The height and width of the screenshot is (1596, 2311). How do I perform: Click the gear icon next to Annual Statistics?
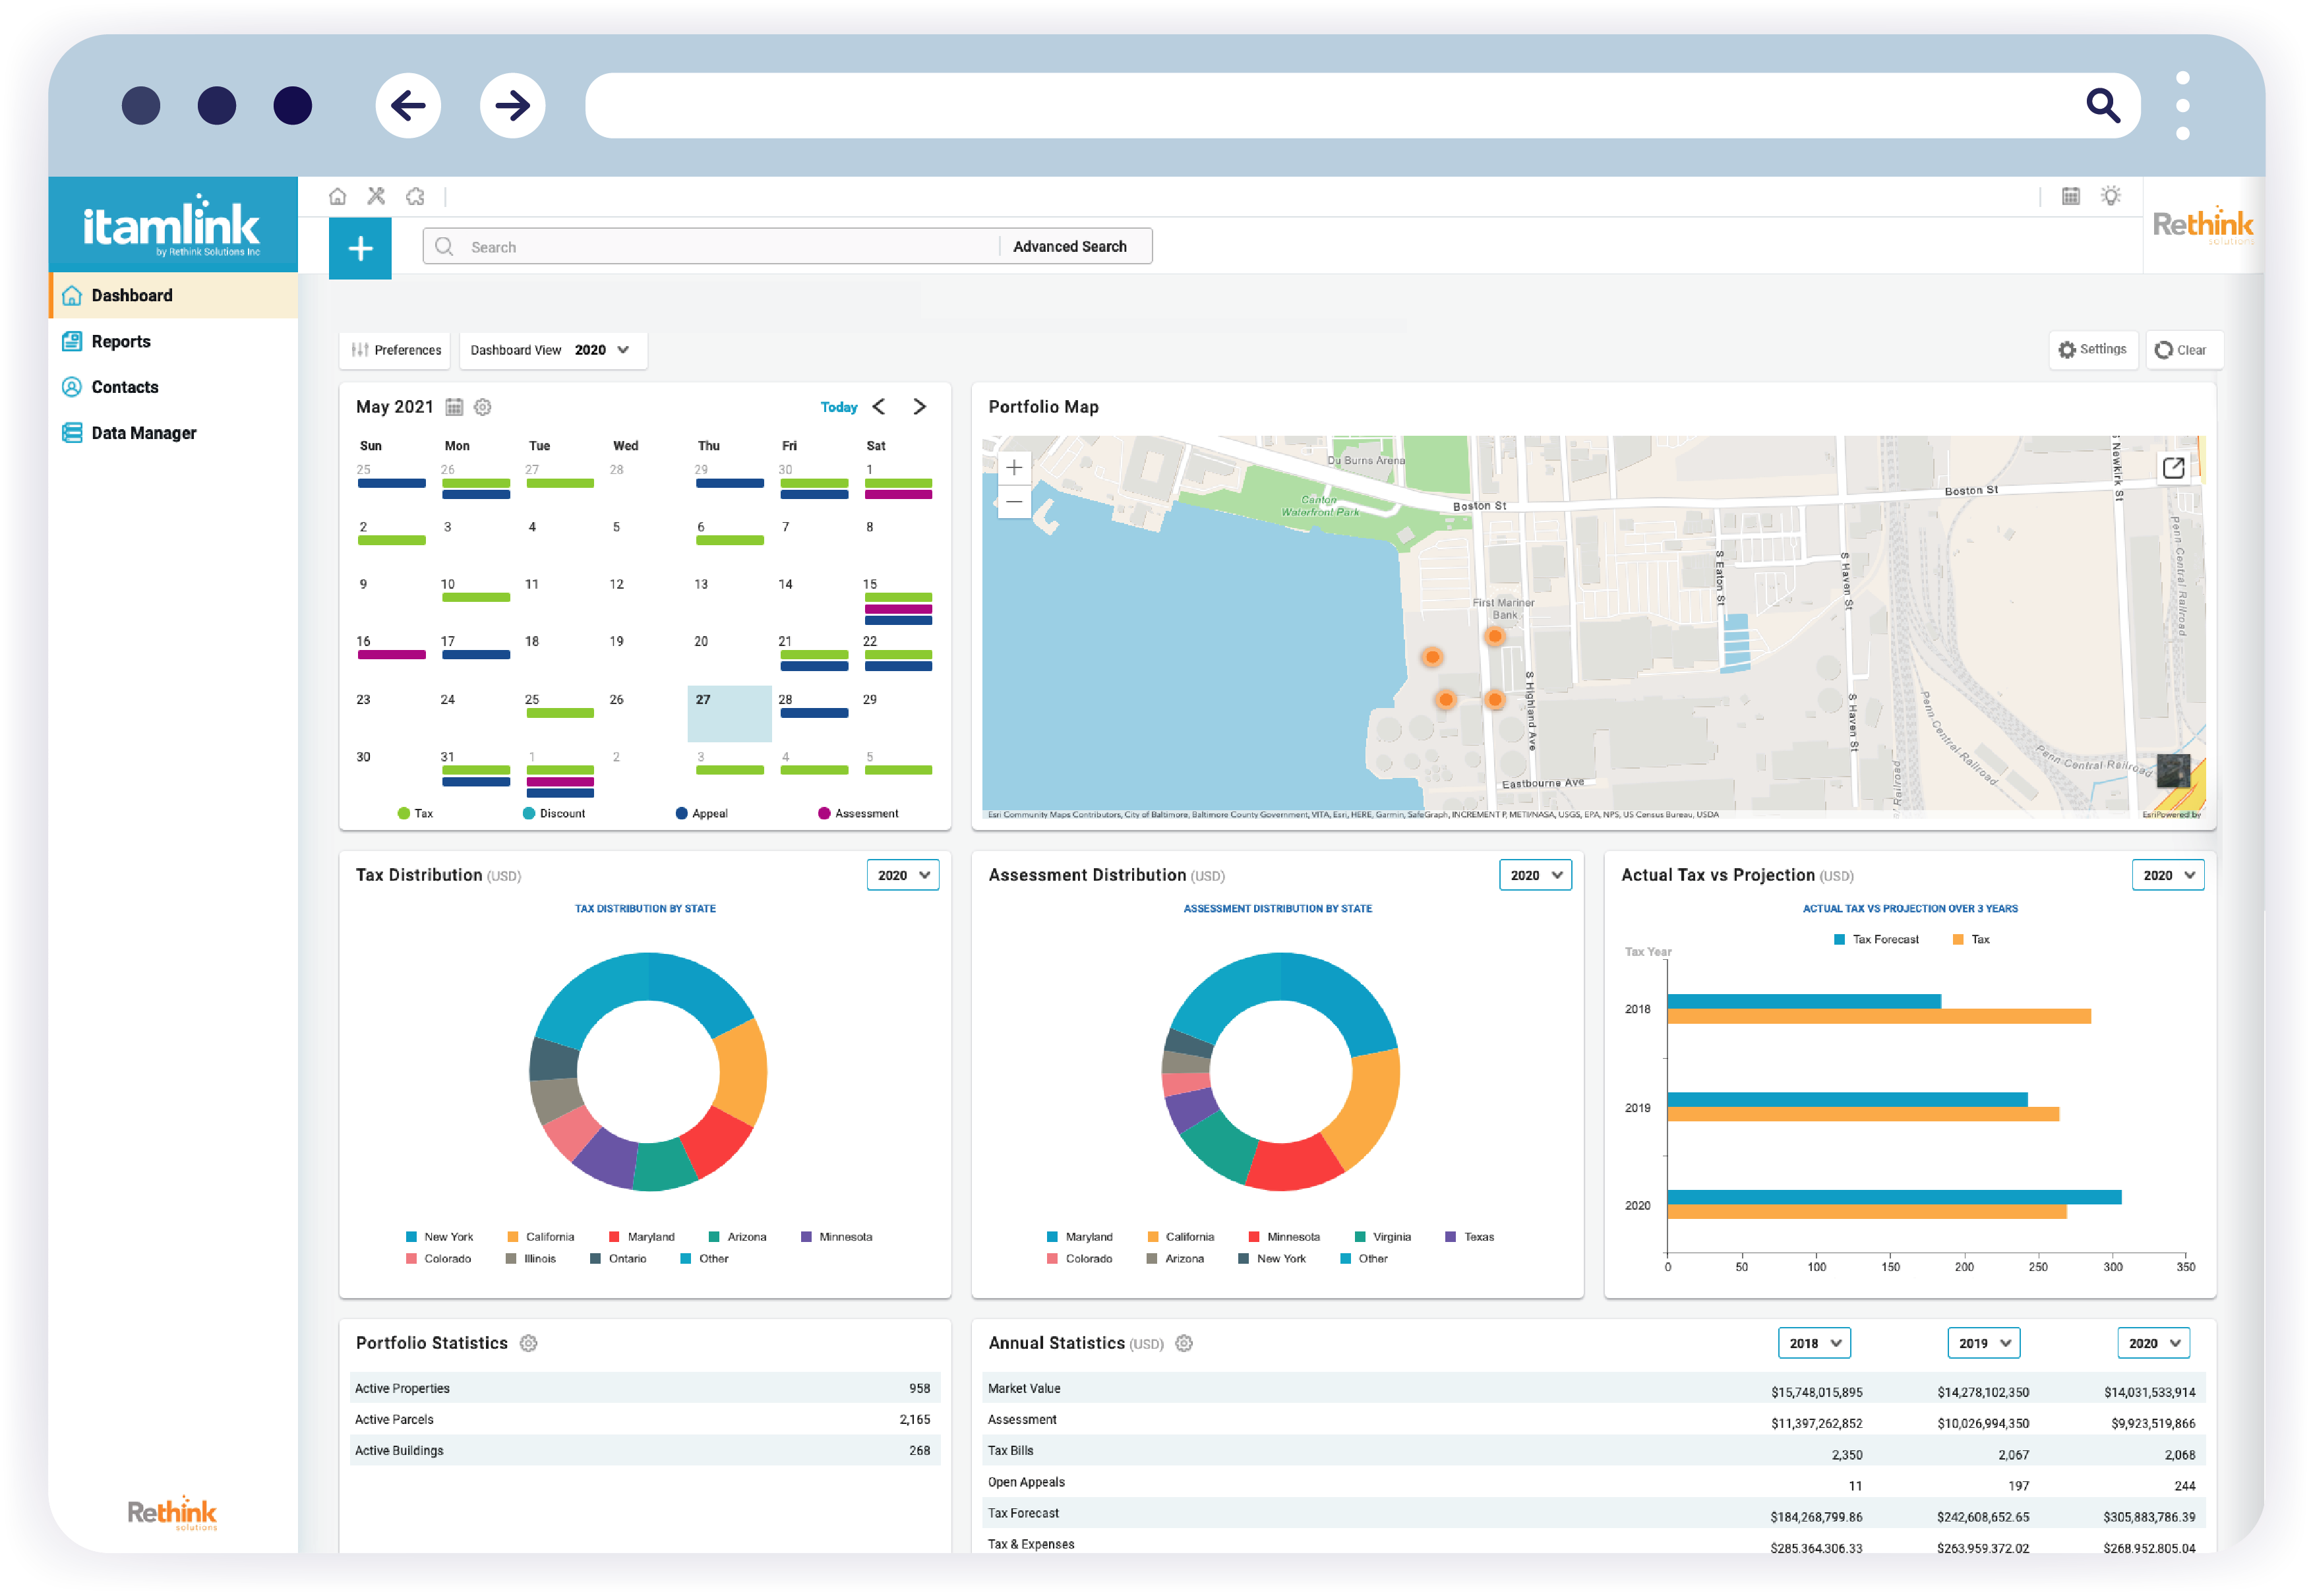click(x=1184, y=1343)
